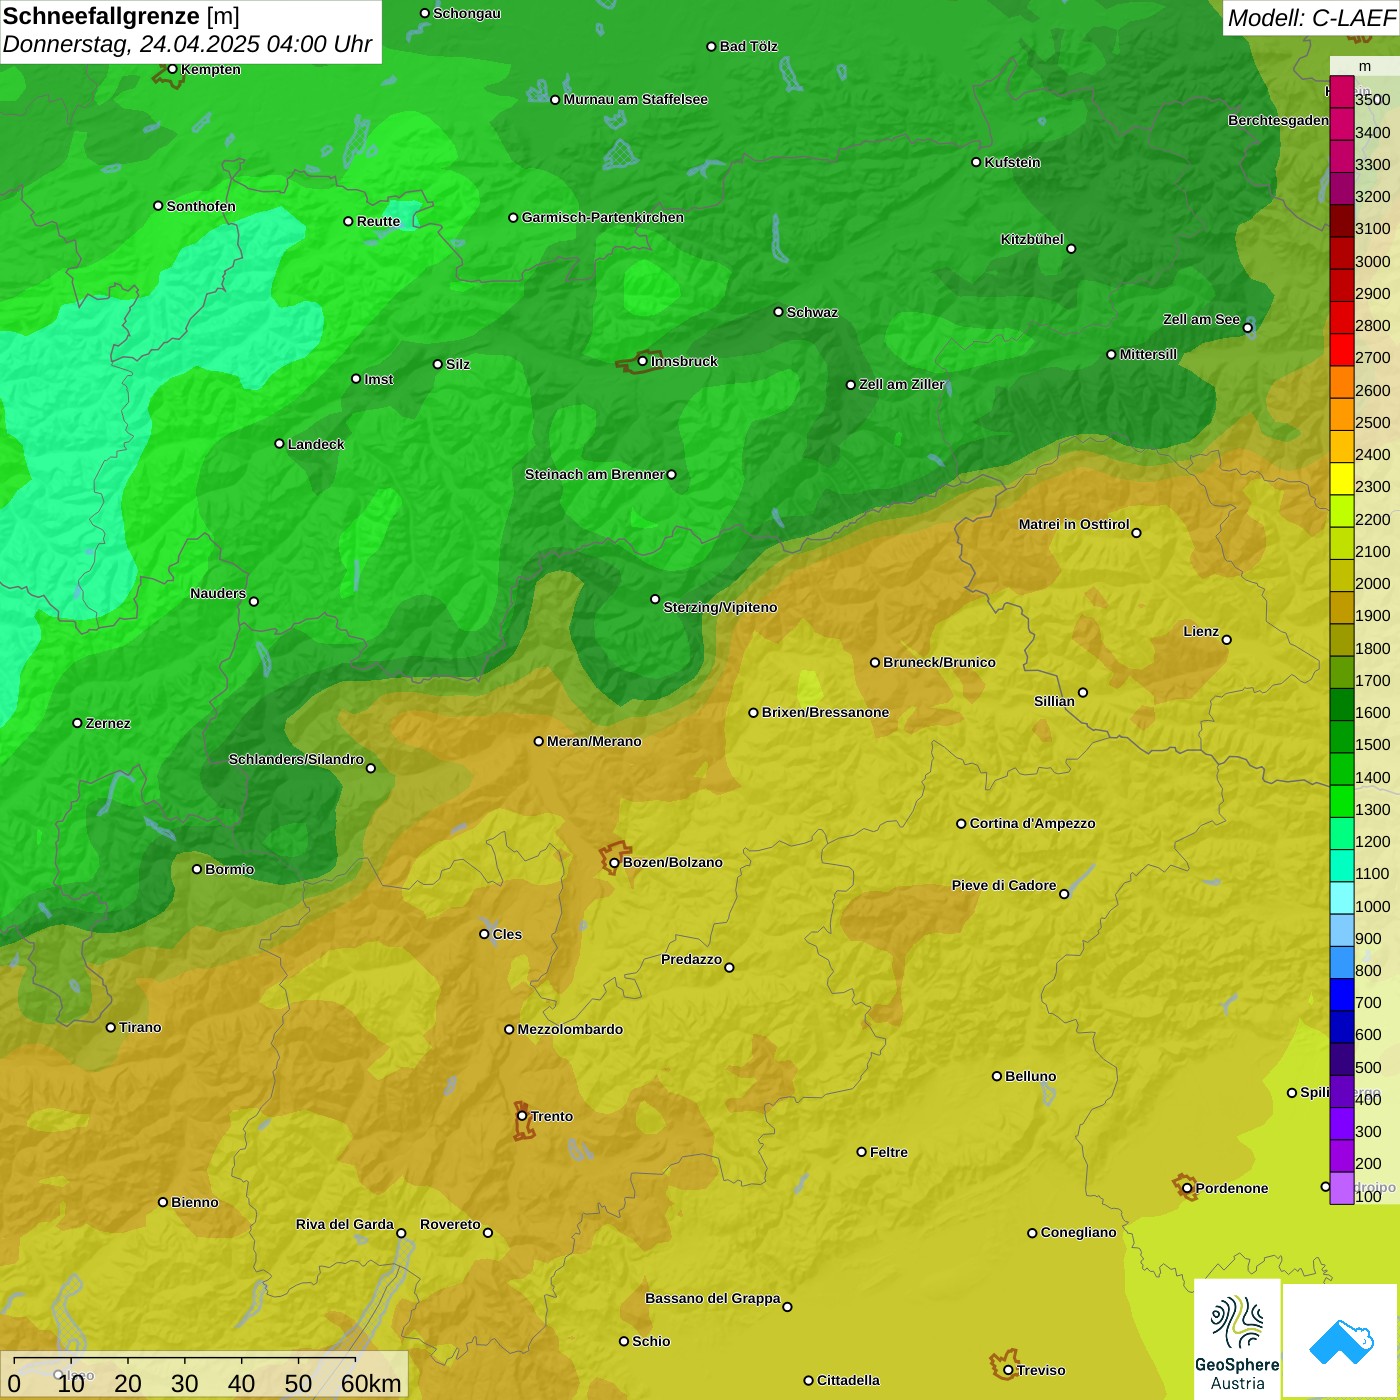
Task: Click the Feltre city marker
Action: (861, 1152)
